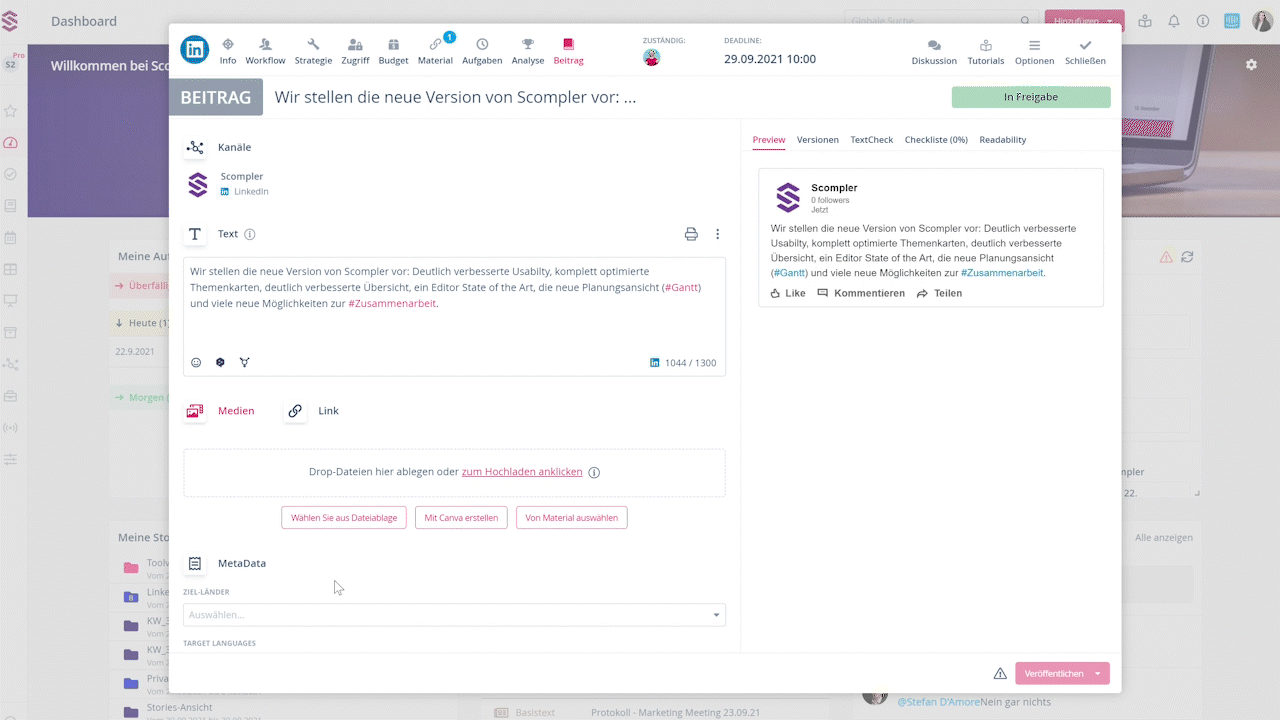The image size is (1280, 720).
Task: Click the warning triangle beside Veröffentlichen
Action: pos(1000,673)
